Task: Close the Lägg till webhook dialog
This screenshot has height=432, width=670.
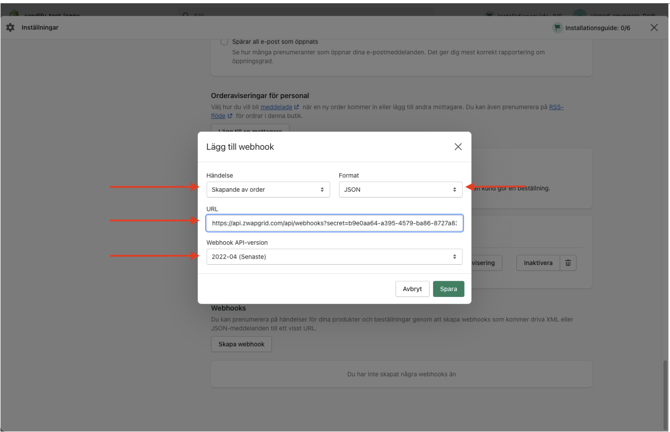Action: click(458, 147)
